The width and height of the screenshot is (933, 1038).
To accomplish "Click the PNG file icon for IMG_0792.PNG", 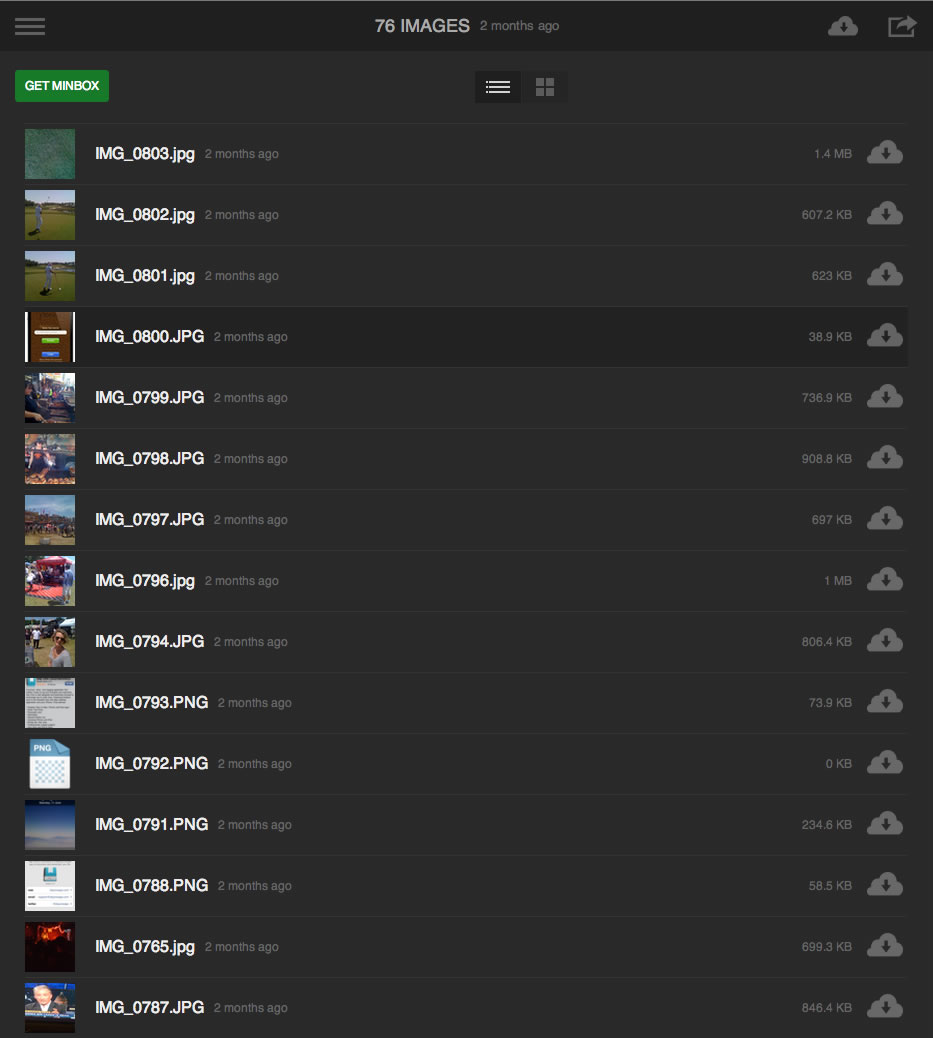I will point(50,764).
